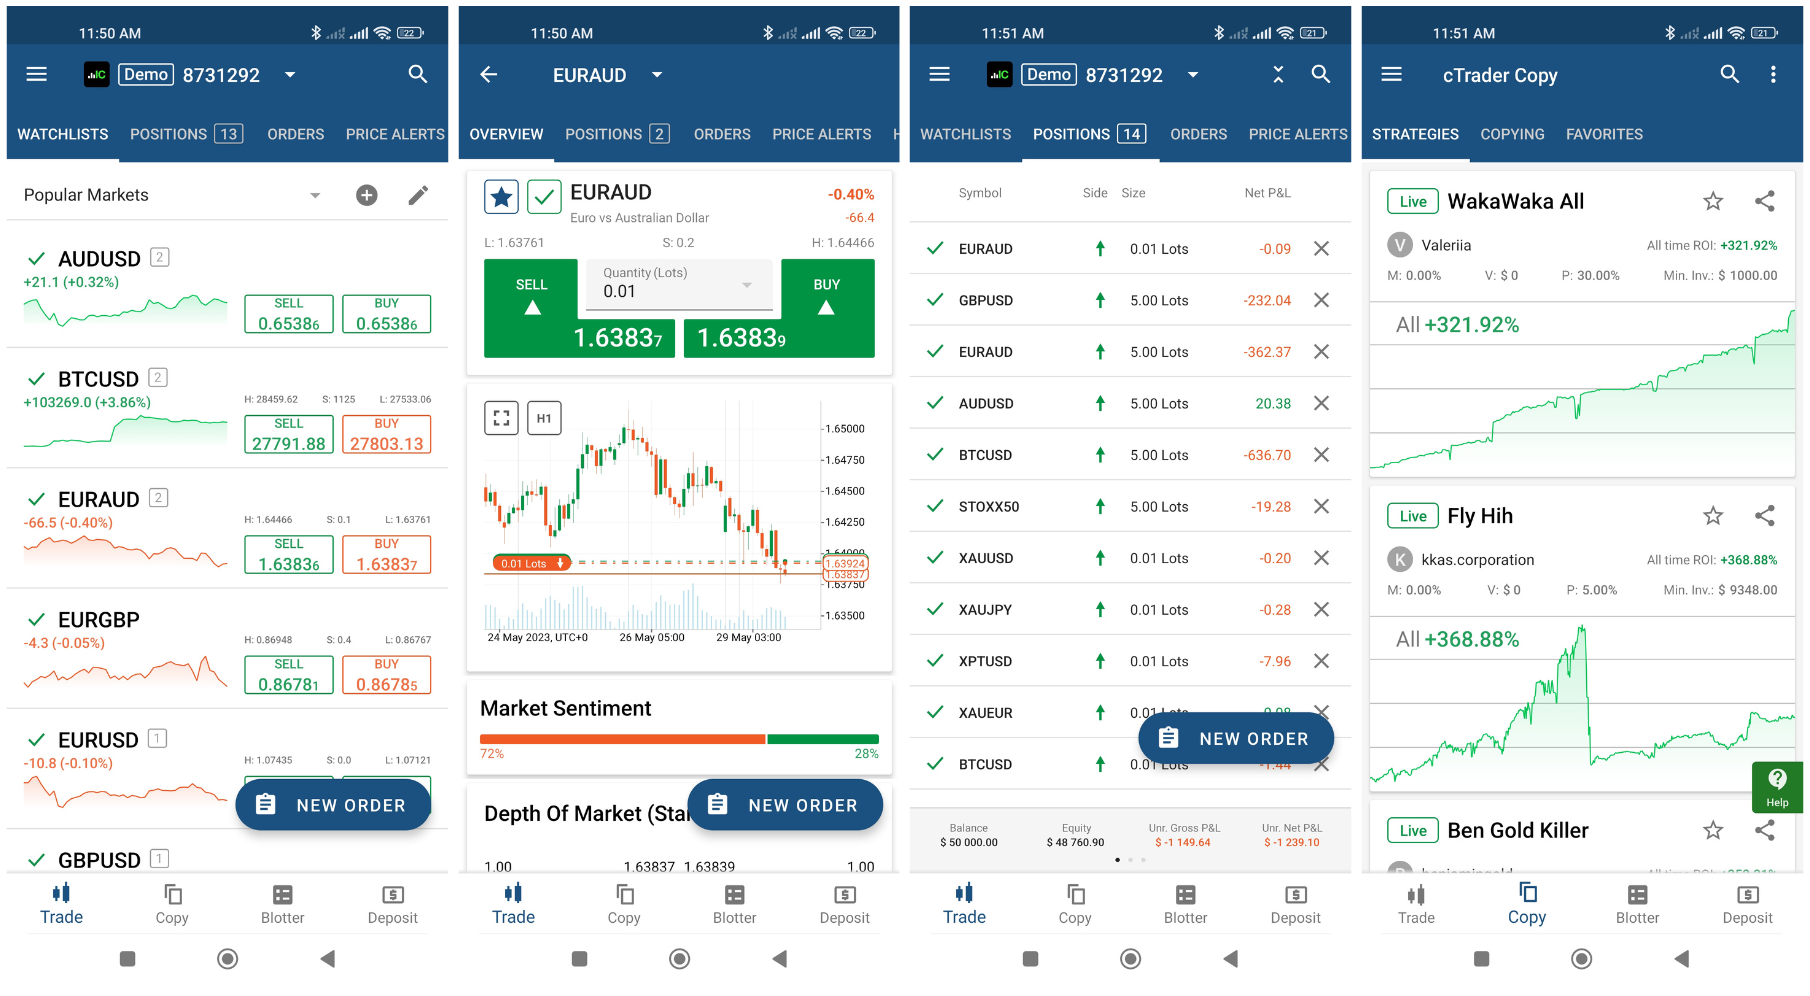The width and height of the screenshot is (1810, 996).
Task: Open the PRICE ALERTS tab
Action: coord(394,134)
